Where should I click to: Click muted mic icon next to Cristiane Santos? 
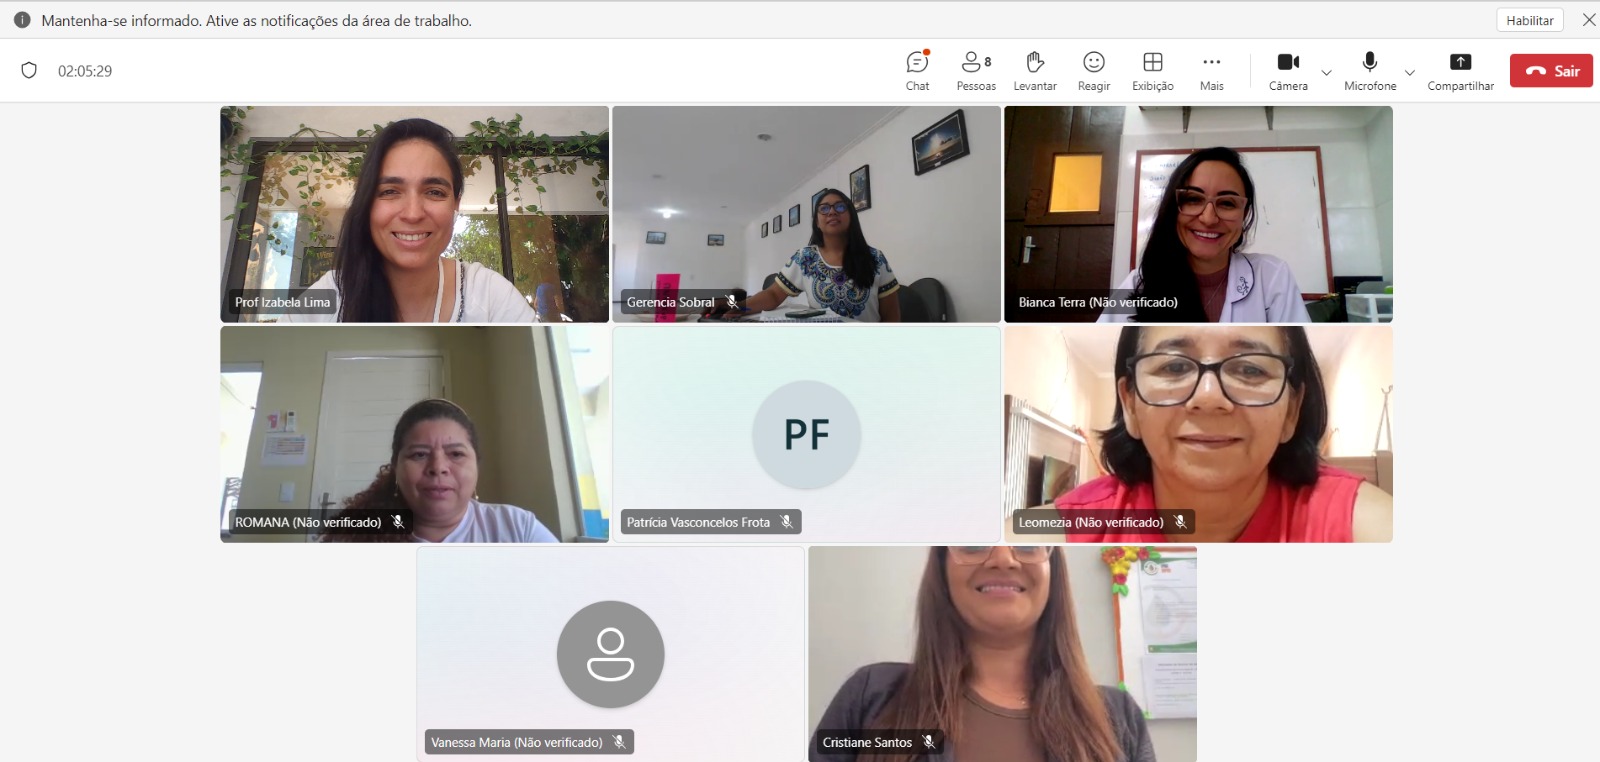[928, 742]
